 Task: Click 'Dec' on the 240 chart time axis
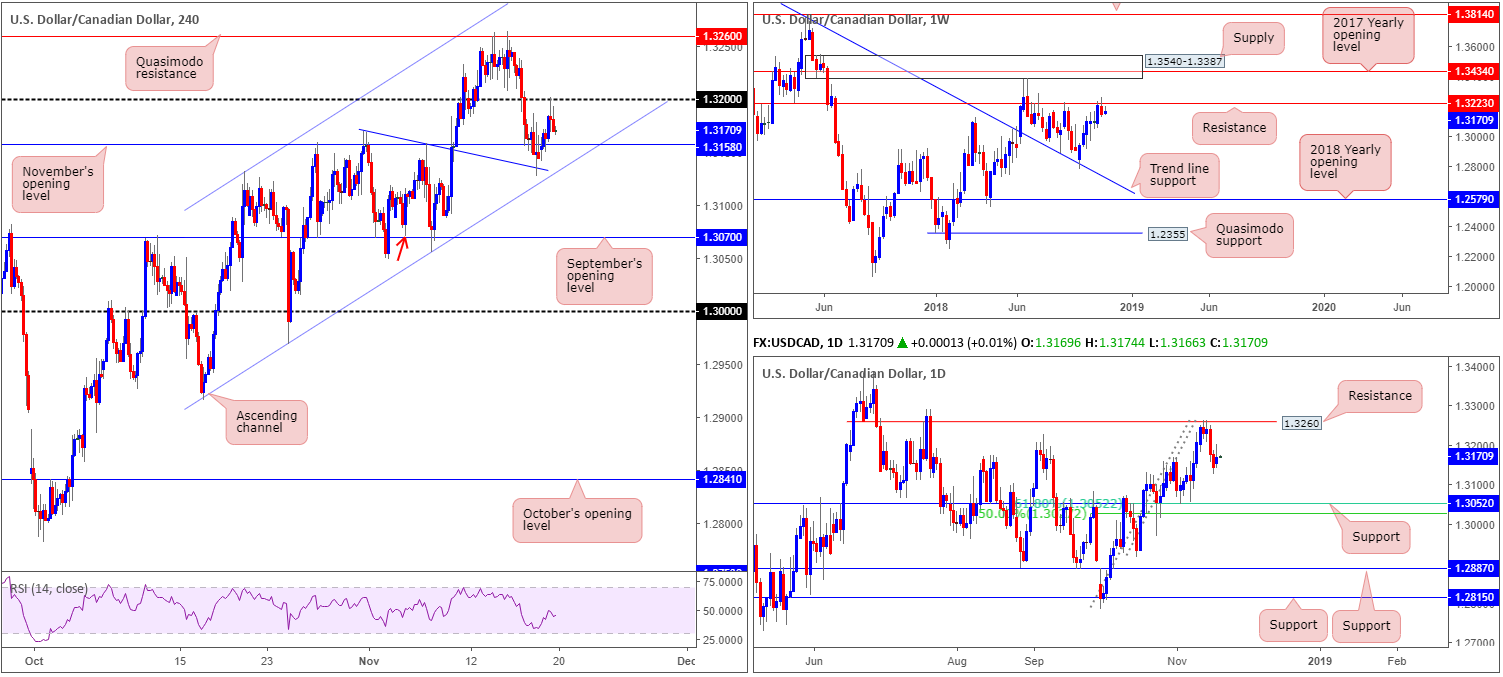[x=685, y=661]
